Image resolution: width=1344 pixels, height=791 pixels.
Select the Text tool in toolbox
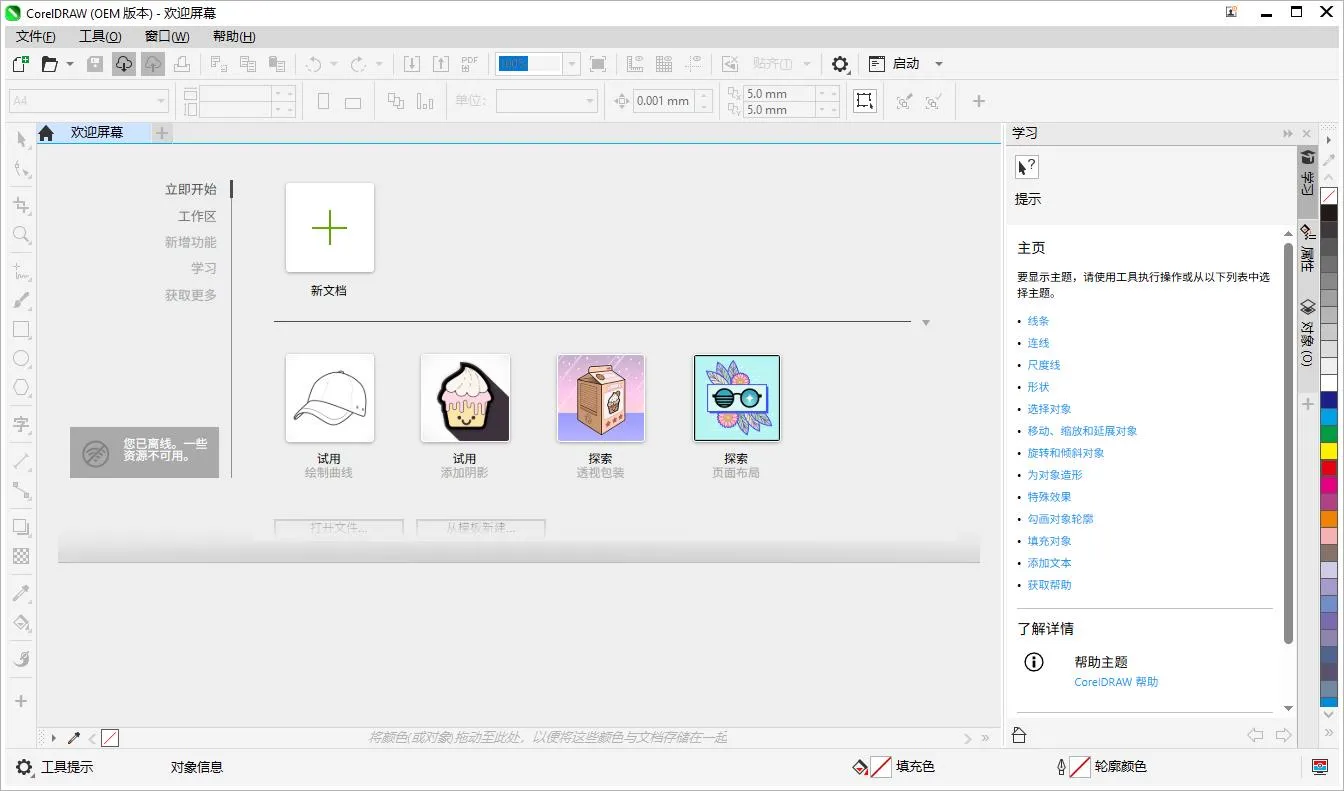coord(21,425)
